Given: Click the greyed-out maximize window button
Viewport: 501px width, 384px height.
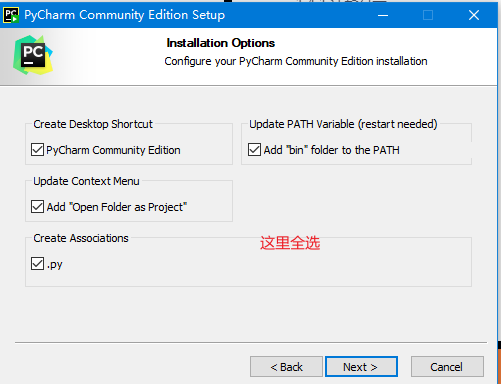Looking at the screenshot, I should pyautogui.click(x=428, y=15).
